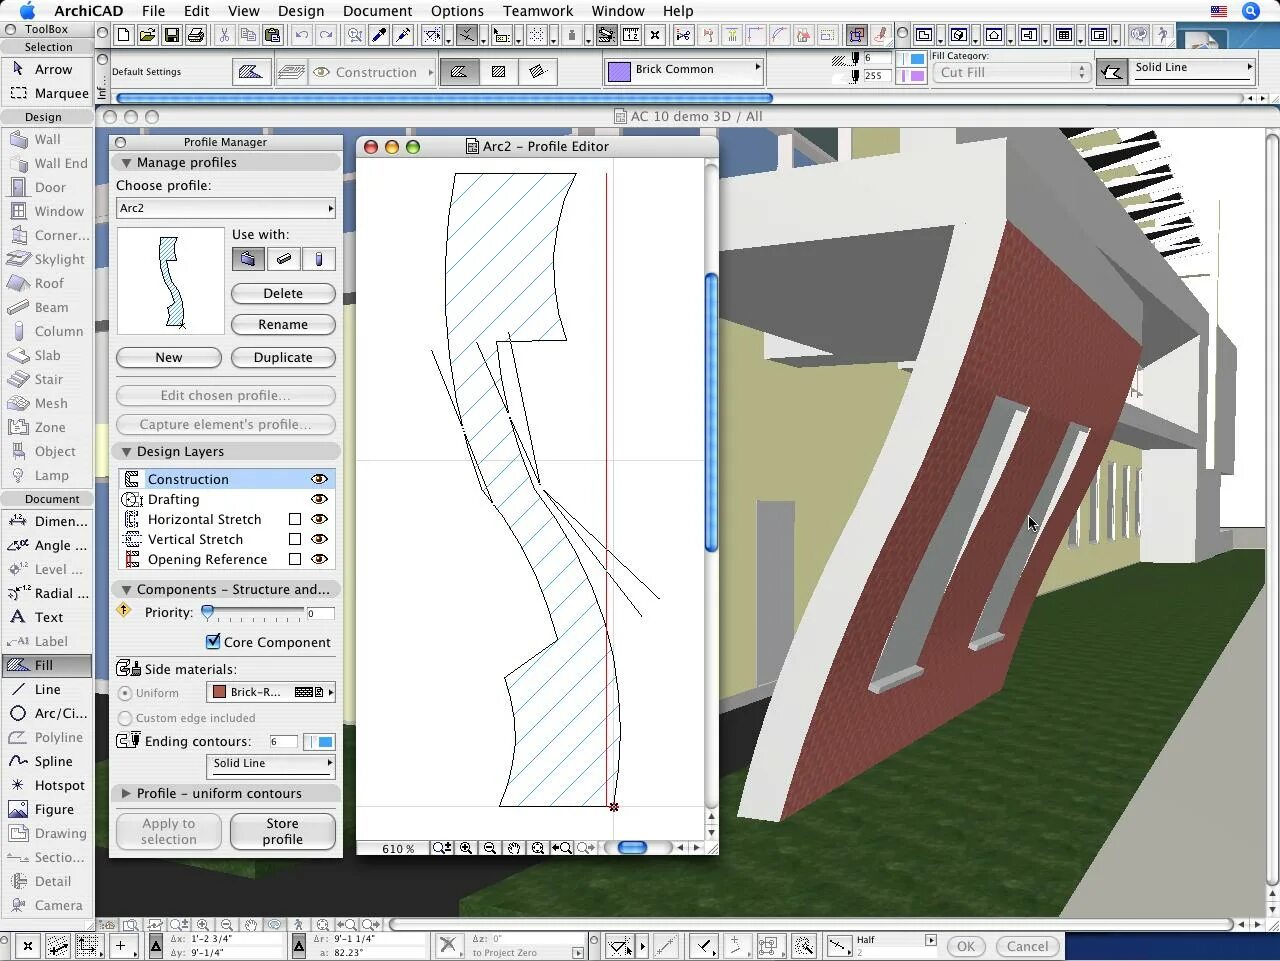Viewport: 1280px width, 961px height.
Task: Open the Document menu
Action: pos(377,11)
